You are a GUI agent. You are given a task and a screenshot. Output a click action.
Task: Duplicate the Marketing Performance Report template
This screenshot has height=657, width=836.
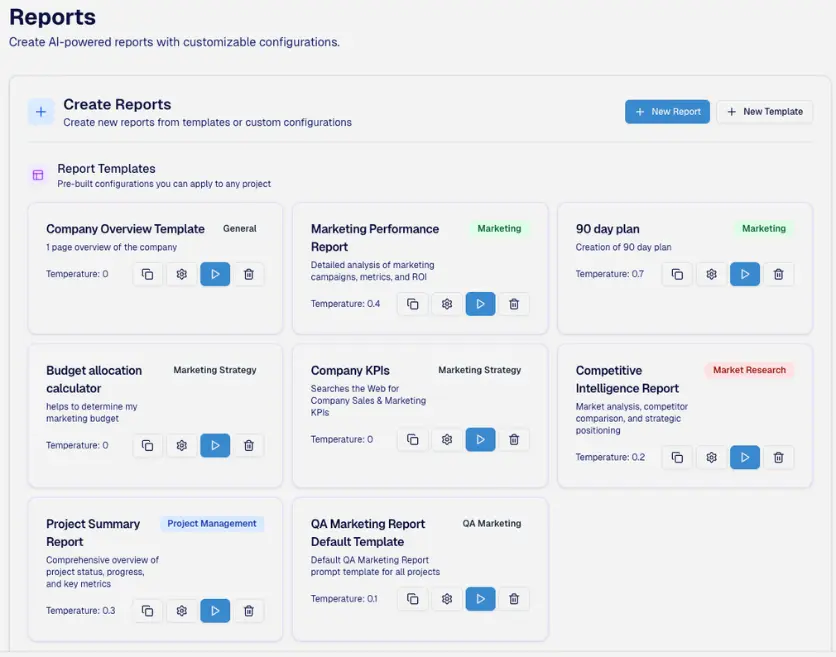click(x=412, y=304)
